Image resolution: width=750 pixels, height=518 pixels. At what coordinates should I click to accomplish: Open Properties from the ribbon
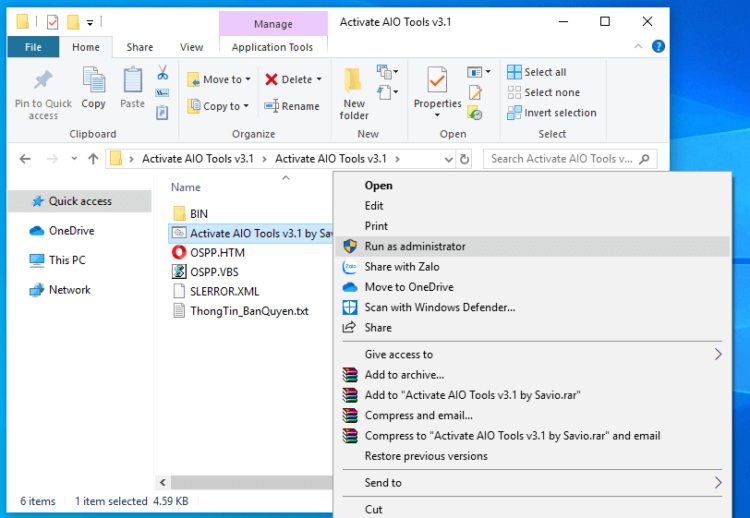(437, 82)
